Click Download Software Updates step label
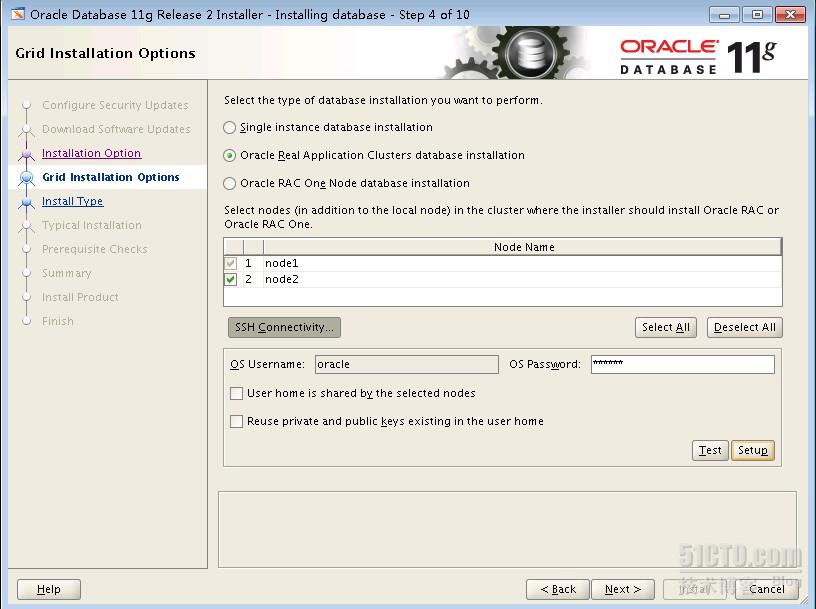The height and width of the screenshot is (609, 816). (117, 129)
